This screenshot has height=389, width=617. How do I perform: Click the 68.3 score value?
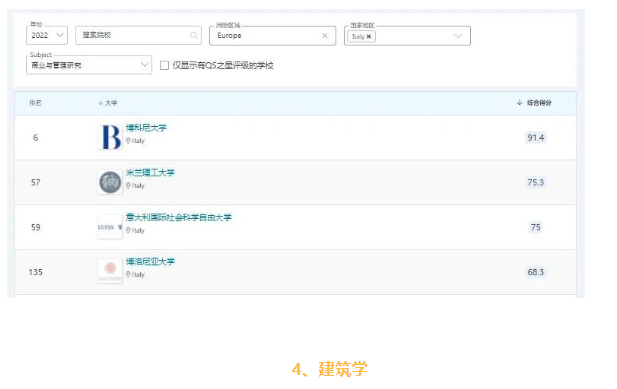pos(536,272)
